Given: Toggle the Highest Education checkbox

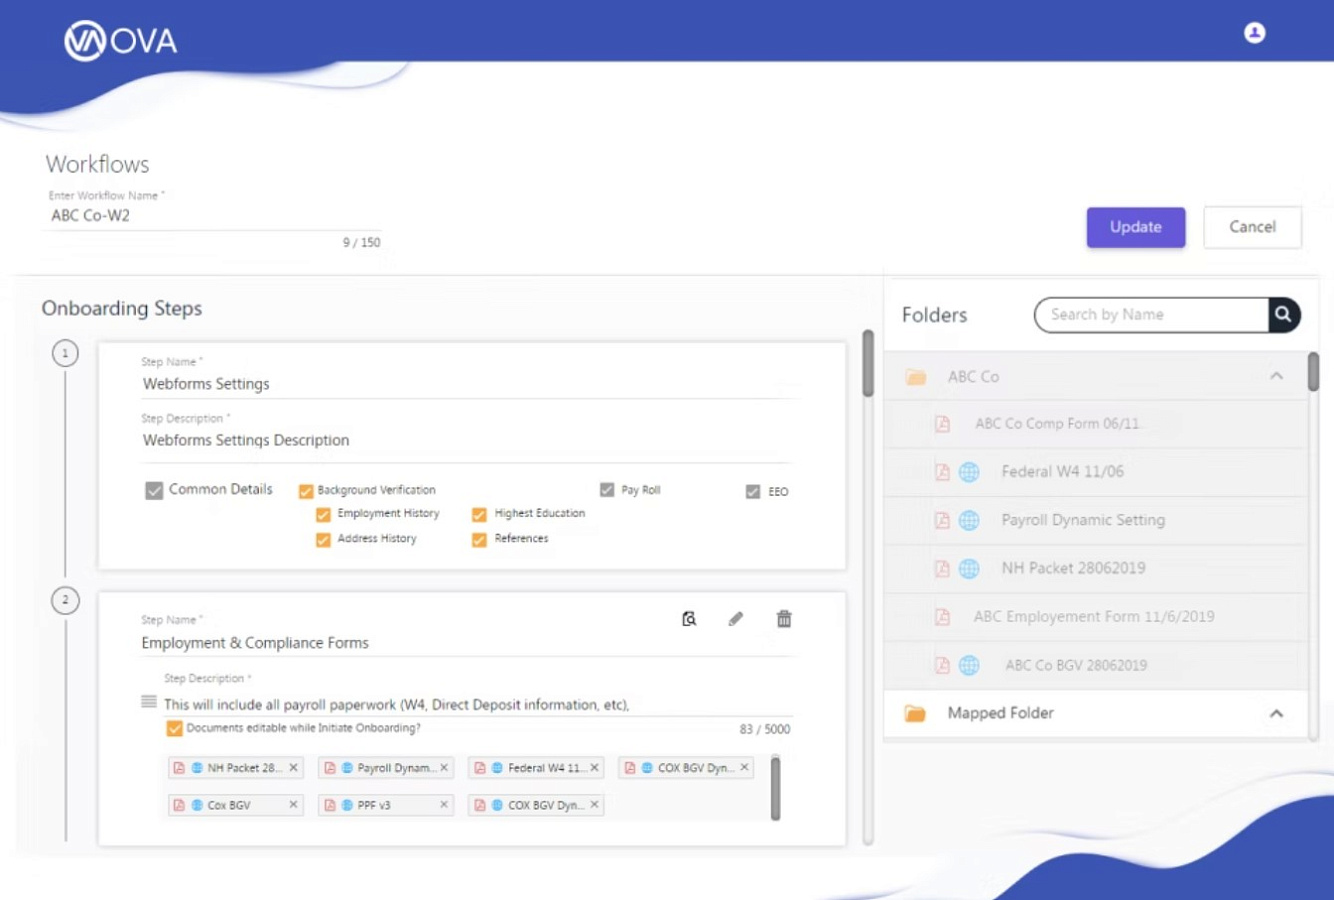Looking at the screenshot, I should (x=479, y=514).
